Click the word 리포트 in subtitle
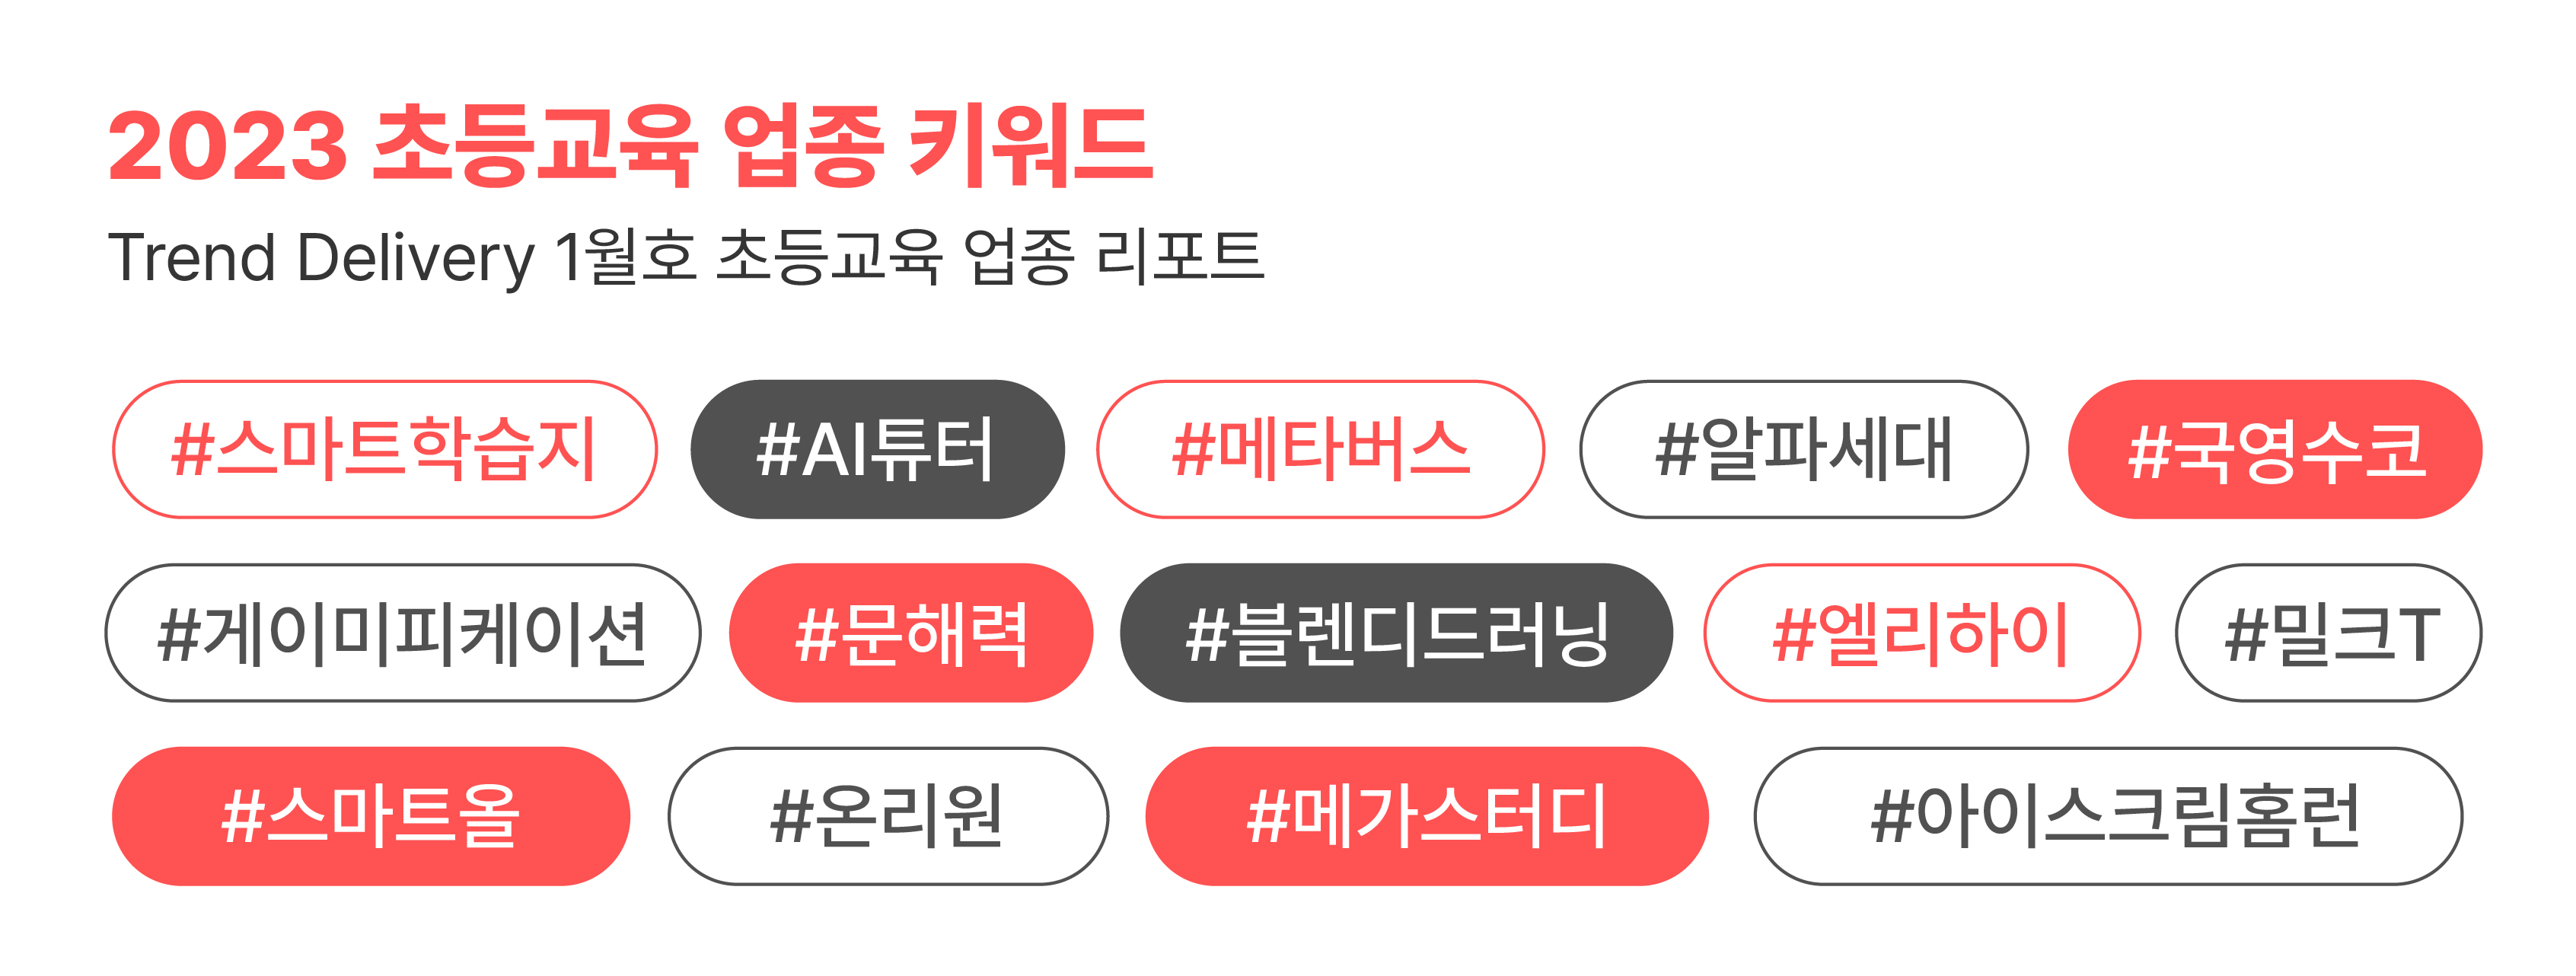Image resolution: width=2576 pixels, height=976 pixels. [1180, 256]
